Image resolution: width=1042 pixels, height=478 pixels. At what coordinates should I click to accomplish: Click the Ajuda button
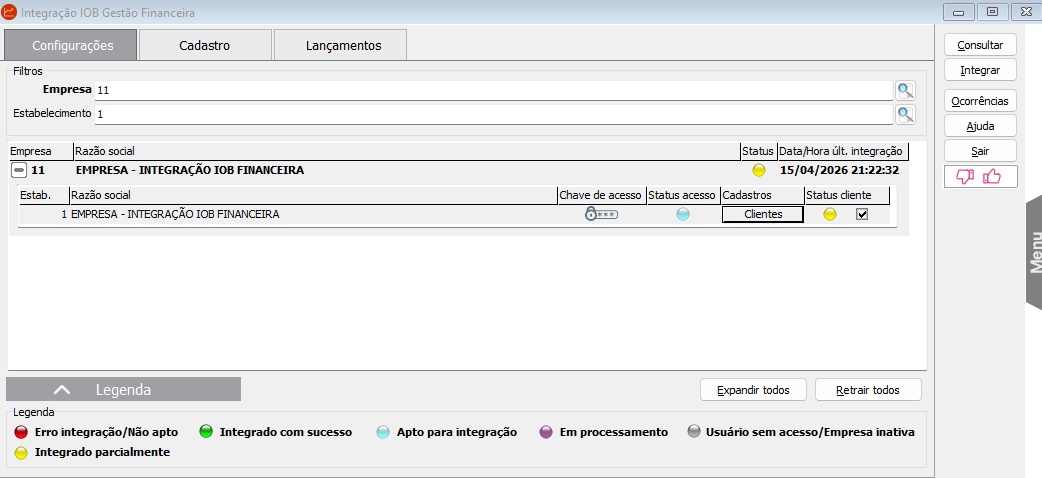point(980,126)
